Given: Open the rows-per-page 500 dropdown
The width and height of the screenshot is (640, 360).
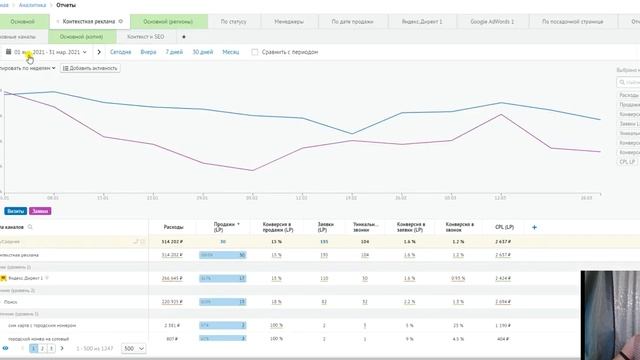Looking at the screenshot, I should (133, 348).
